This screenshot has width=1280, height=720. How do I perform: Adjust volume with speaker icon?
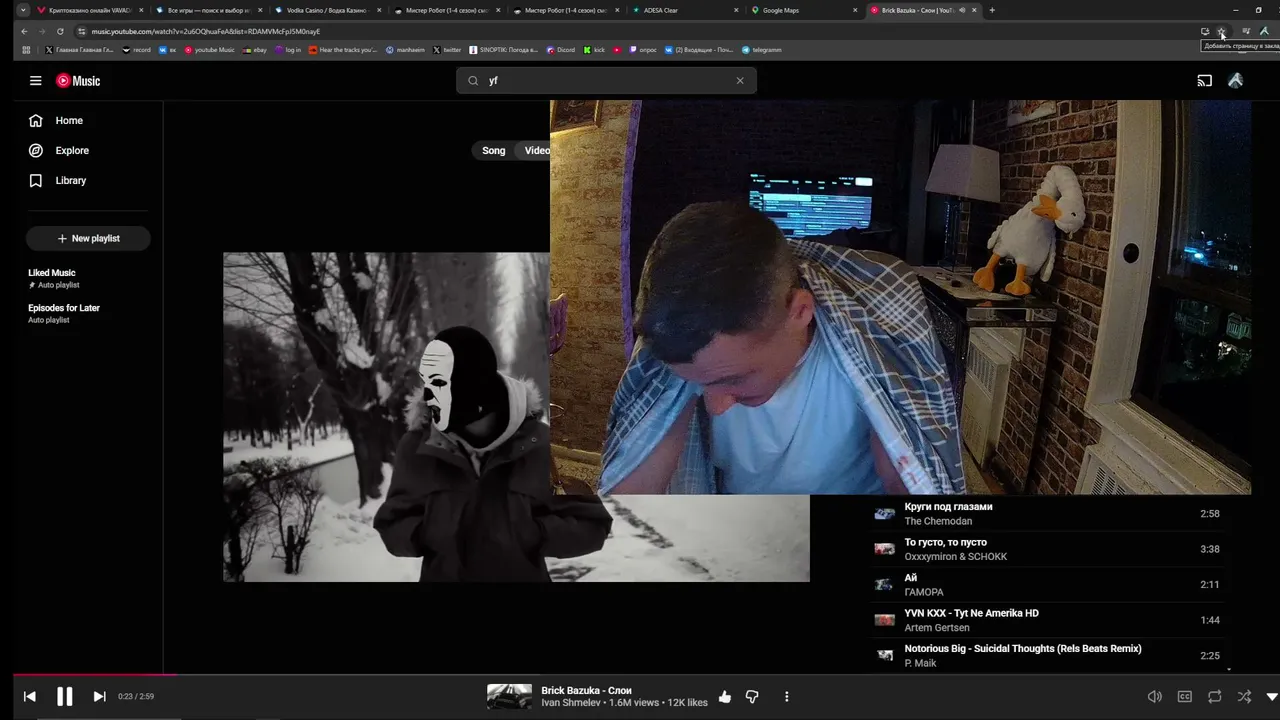[x=1154, y=697]
